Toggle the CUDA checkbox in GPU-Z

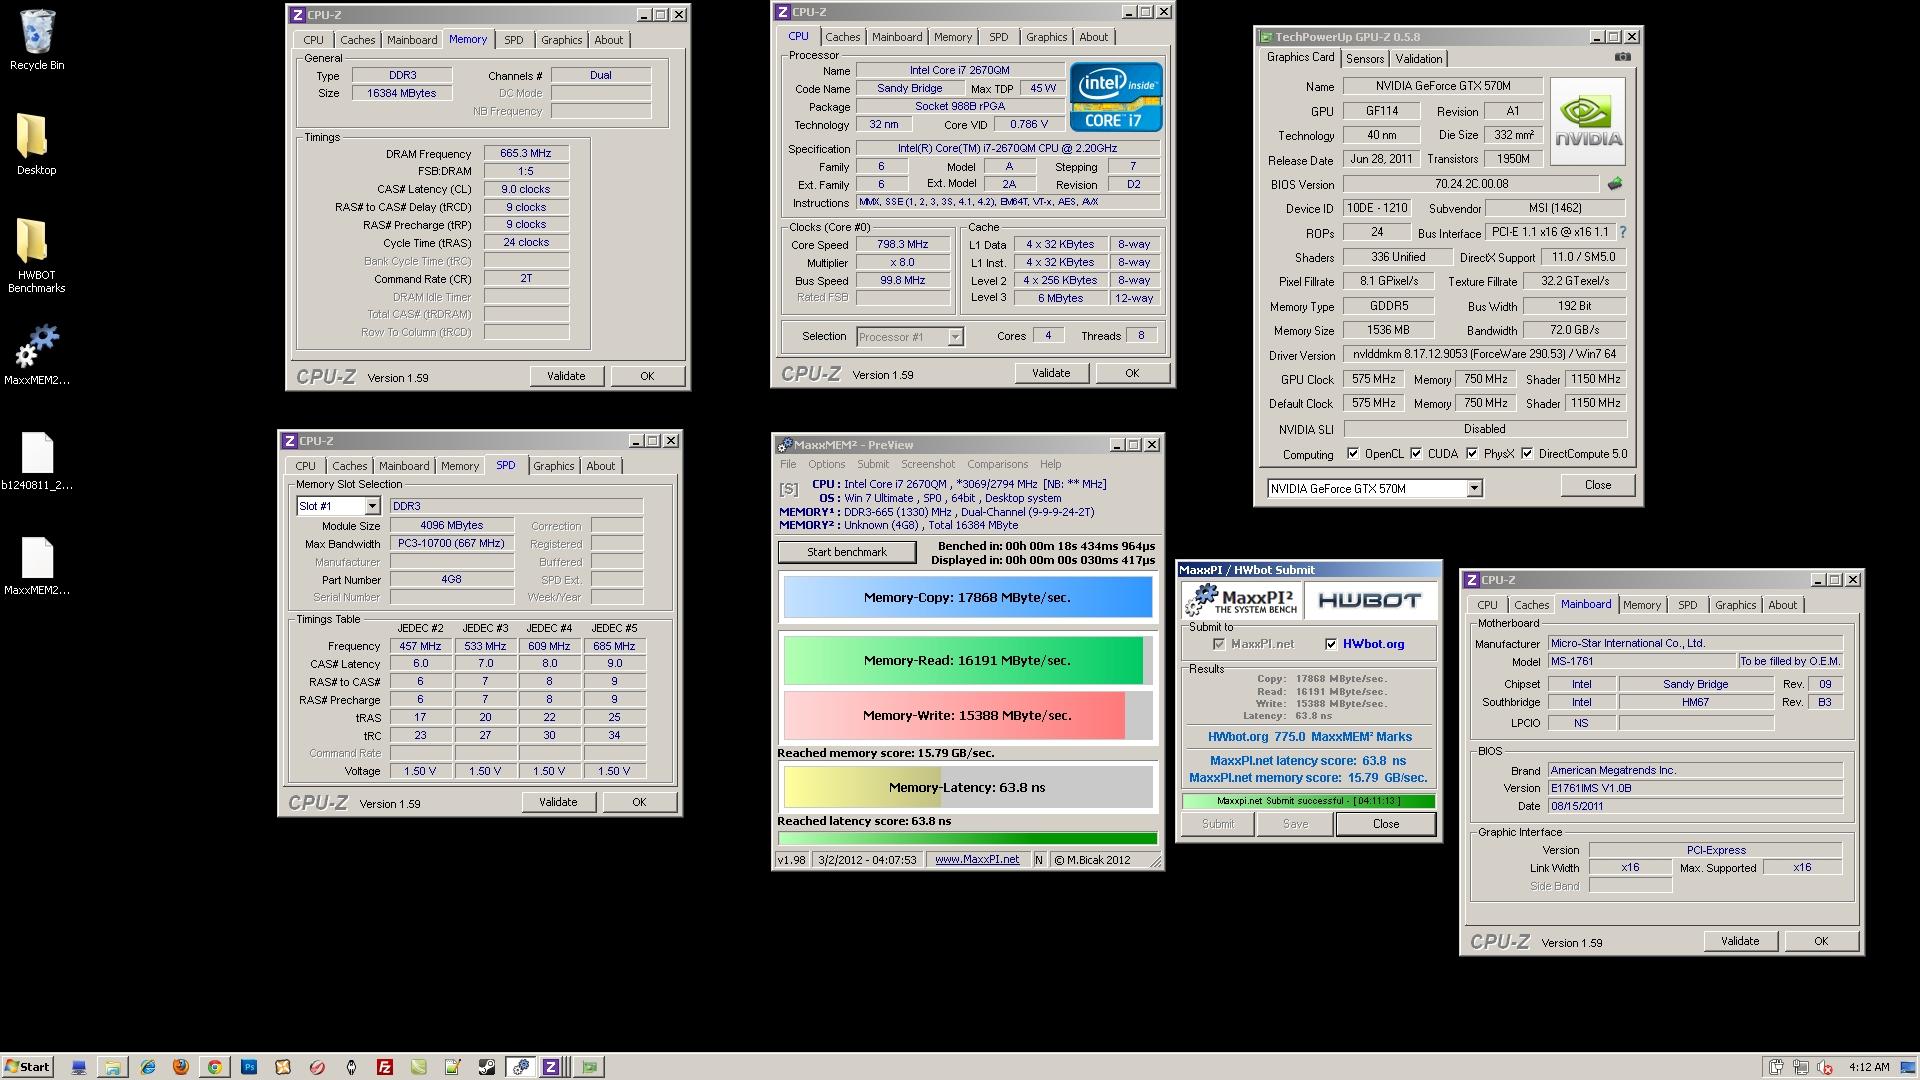[1416, 454]
